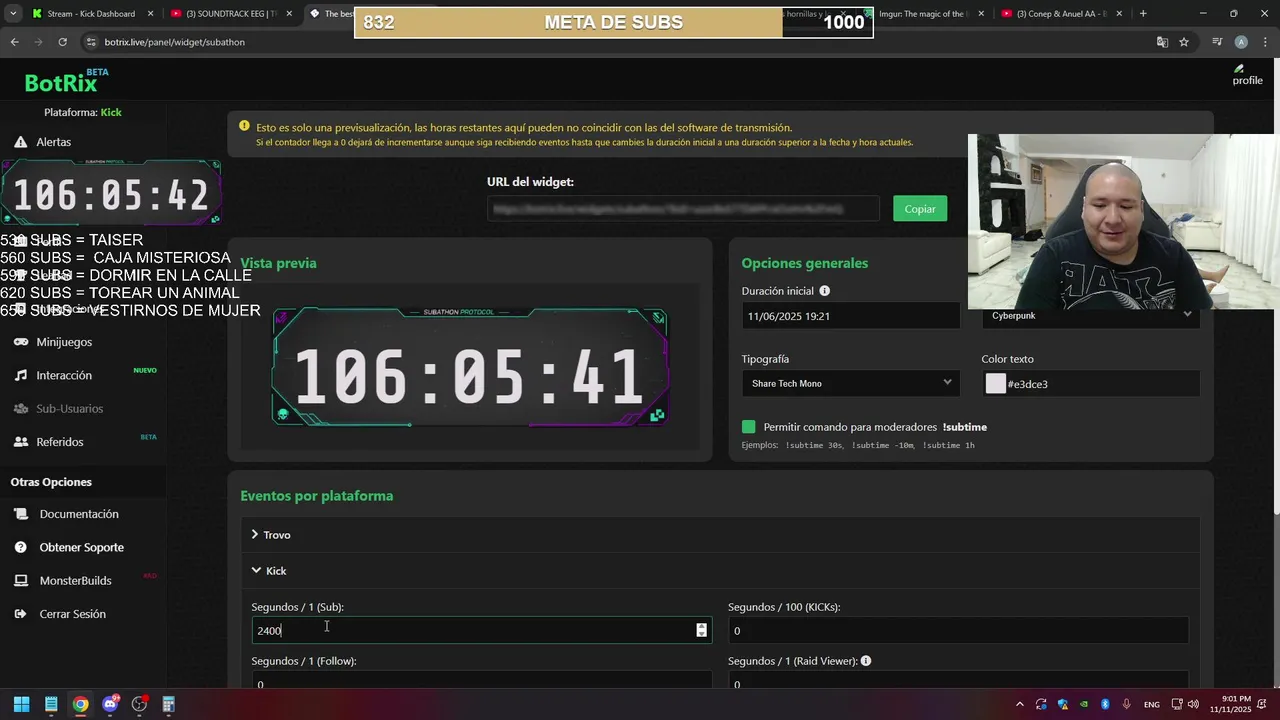Close the Stream - Kick Dashboard tab

click(x=150, y=14)
